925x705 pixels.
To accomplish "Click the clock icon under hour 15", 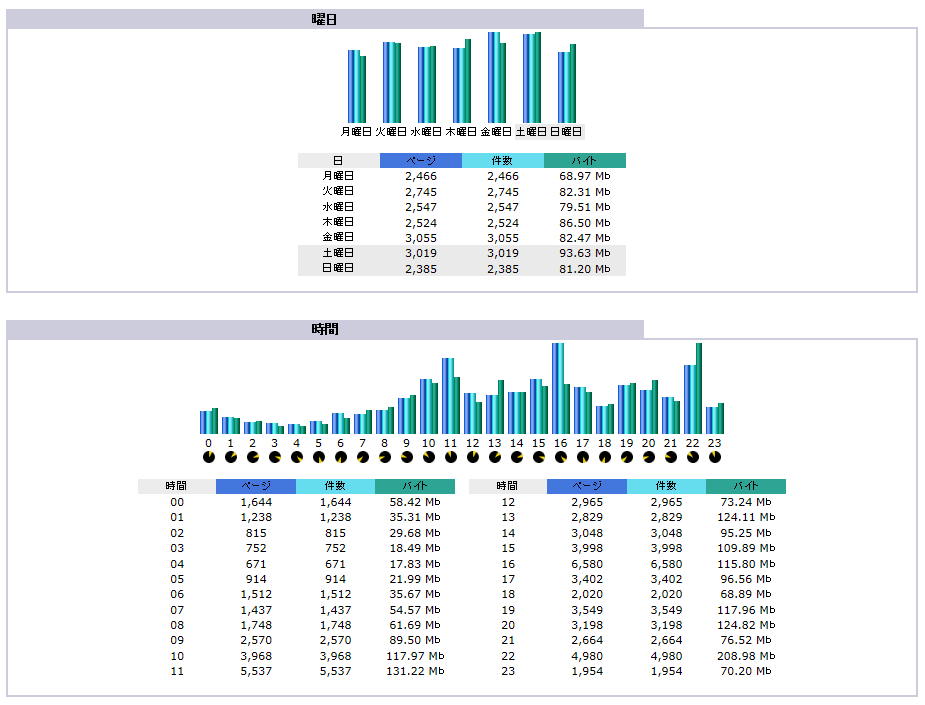I will (539, 457).
